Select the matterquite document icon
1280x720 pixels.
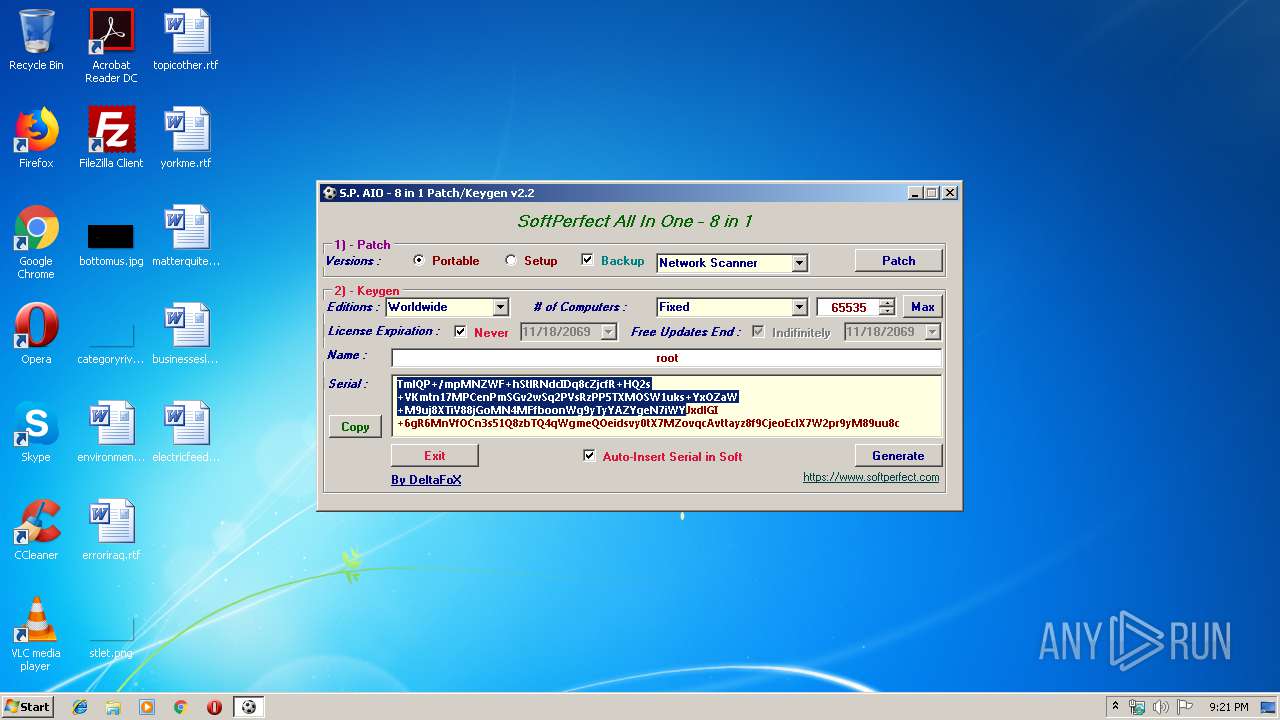[185, 236]
